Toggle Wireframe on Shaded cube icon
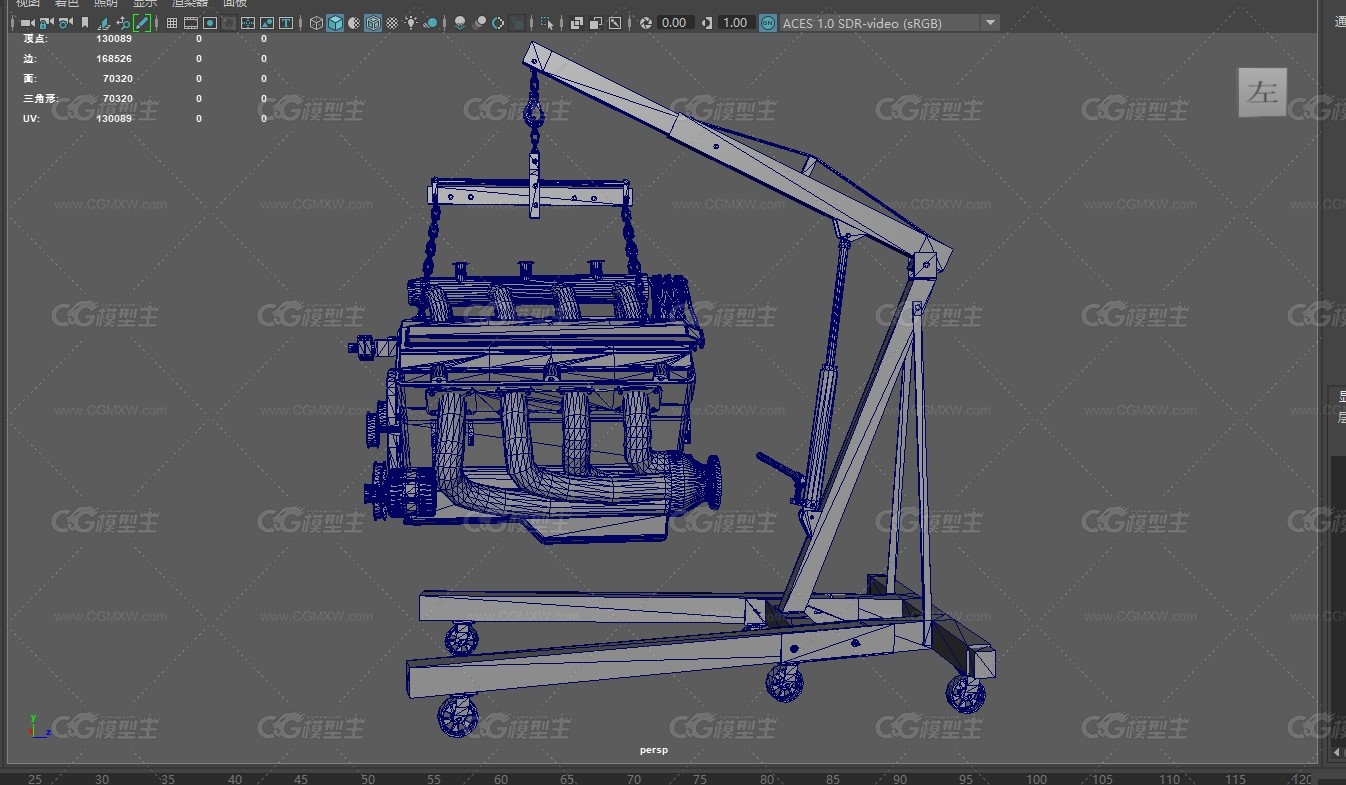Viewport: 1346px width, 785px height. point(373,22)
